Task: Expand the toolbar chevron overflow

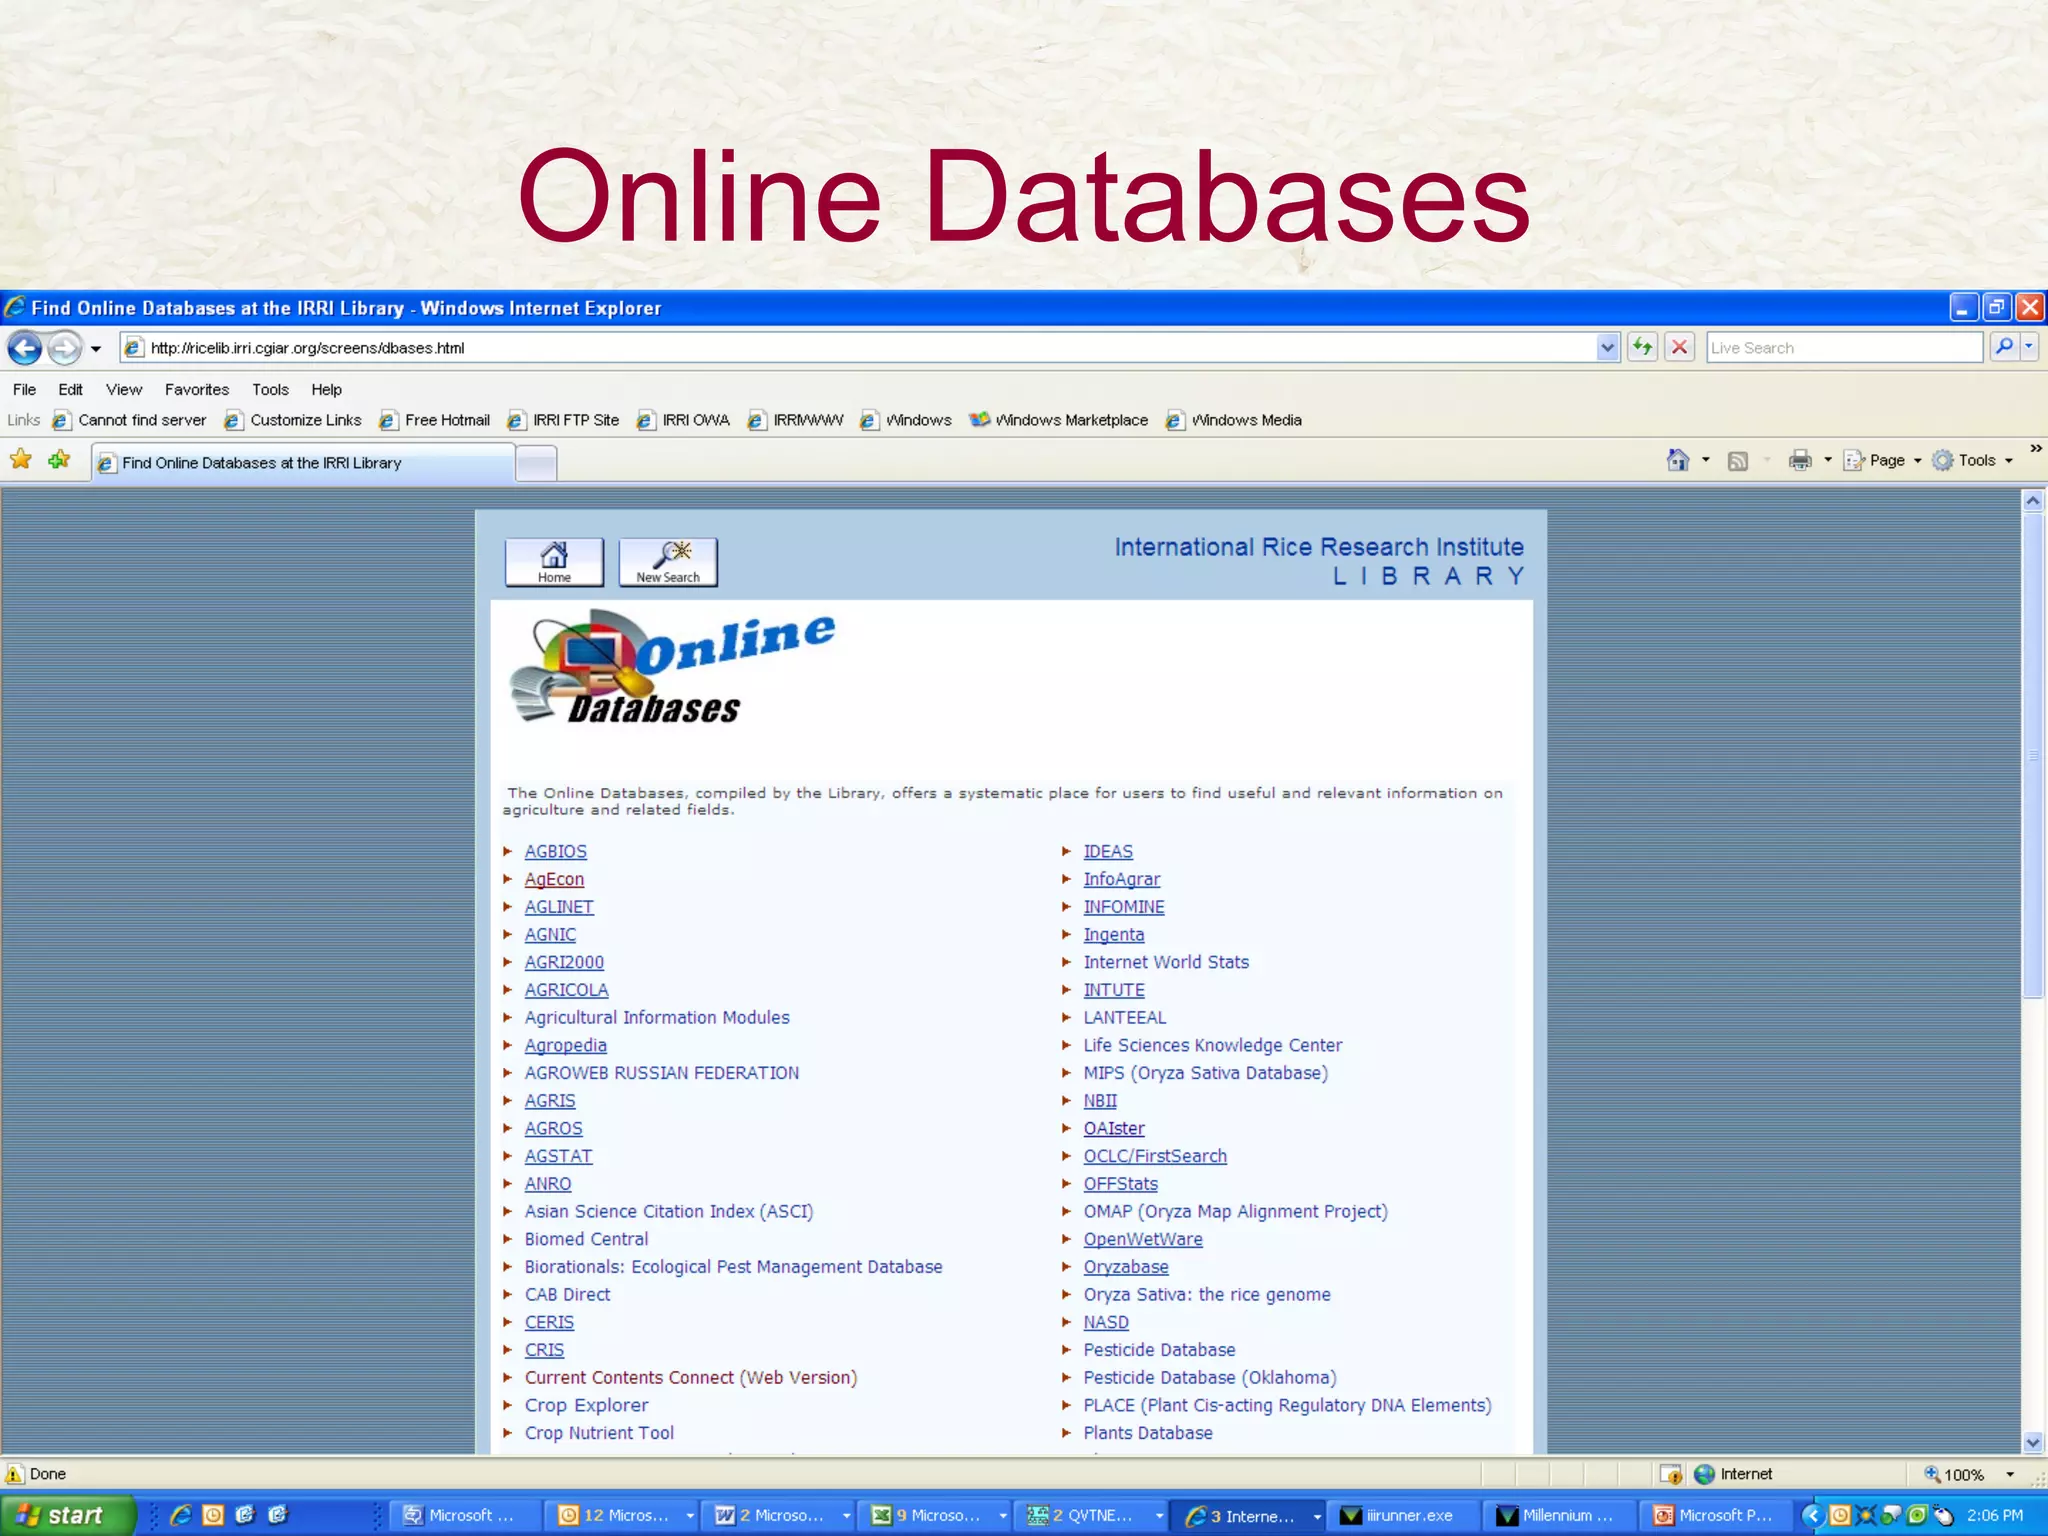Action: [2035, 448]
